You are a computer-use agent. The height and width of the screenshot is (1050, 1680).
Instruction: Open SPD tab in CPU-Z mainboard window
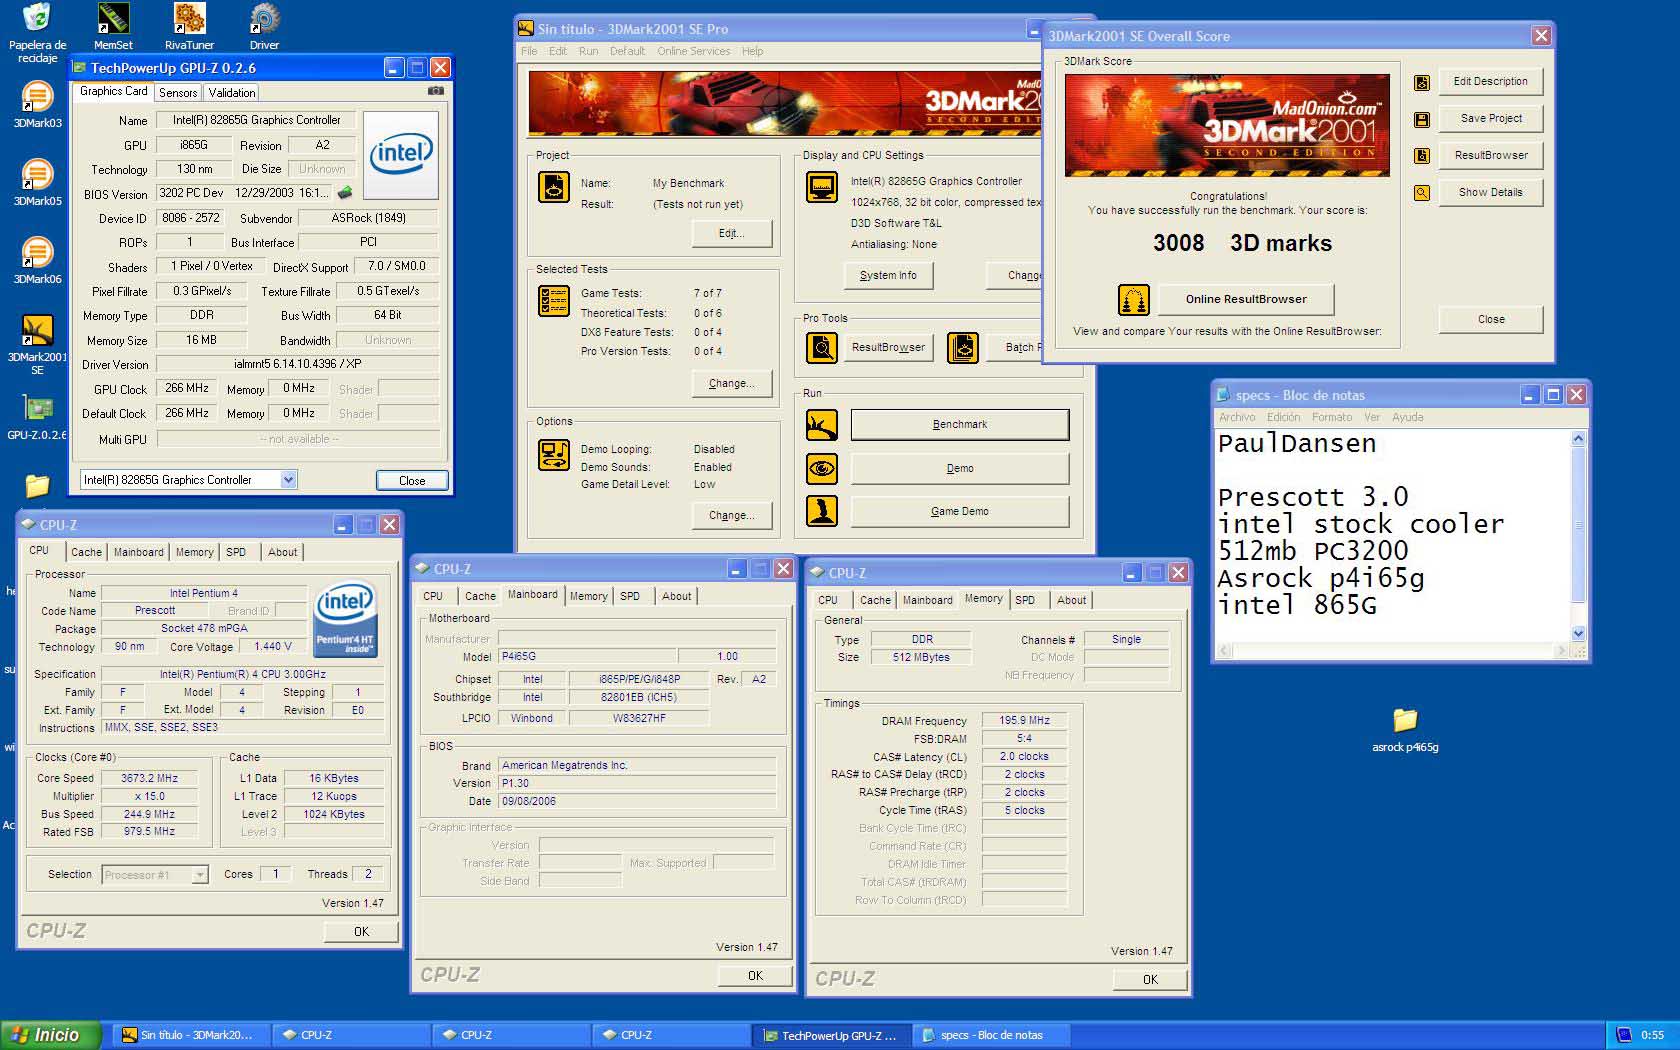tap(630, 596)
